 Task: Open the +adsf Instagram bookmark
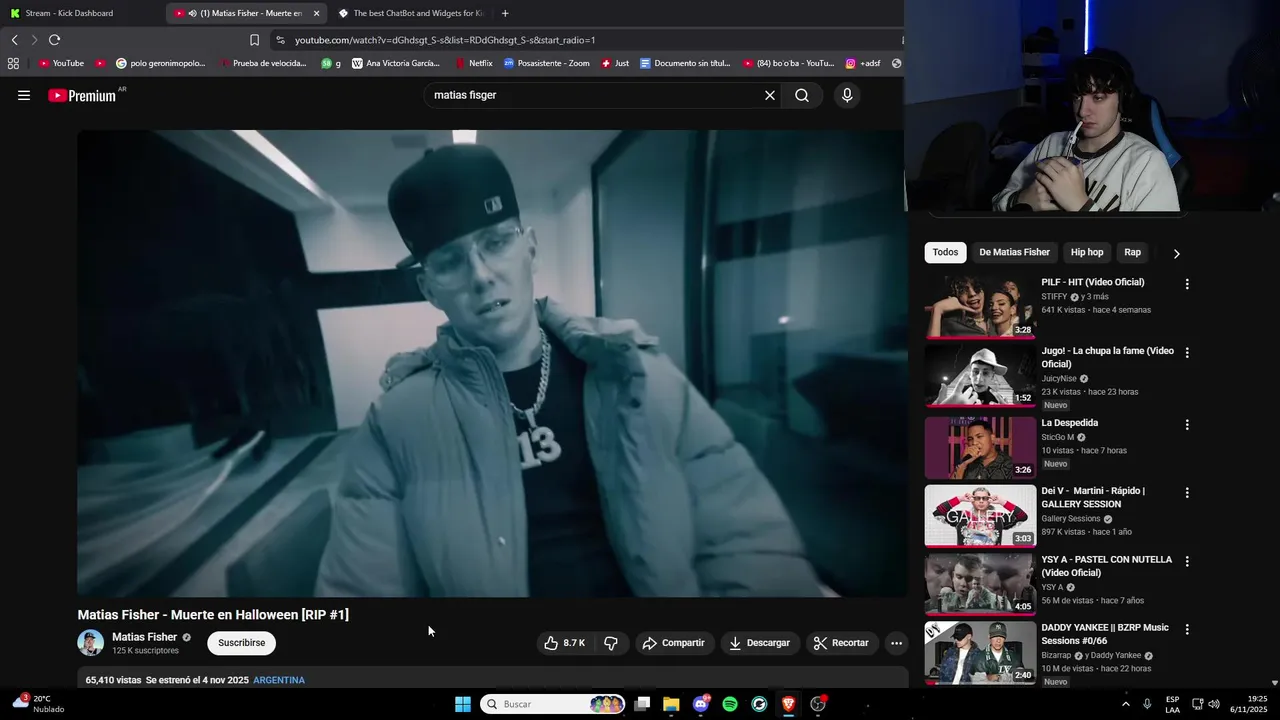click(x=863, y=63)
